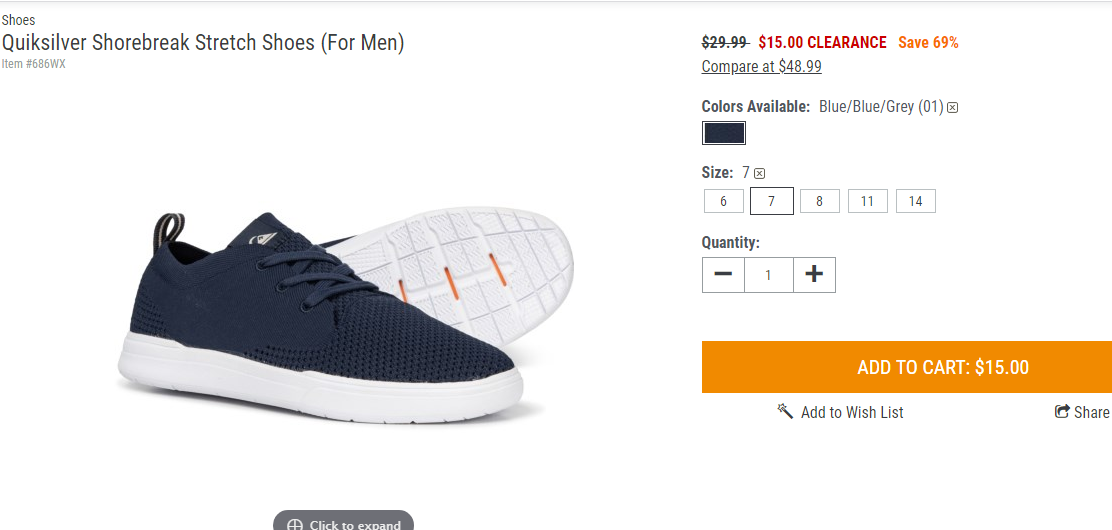Click the Share arrow icon
Image resolution: width=1112 pixels, height=530 pixels.
(x=1062, y=412)
